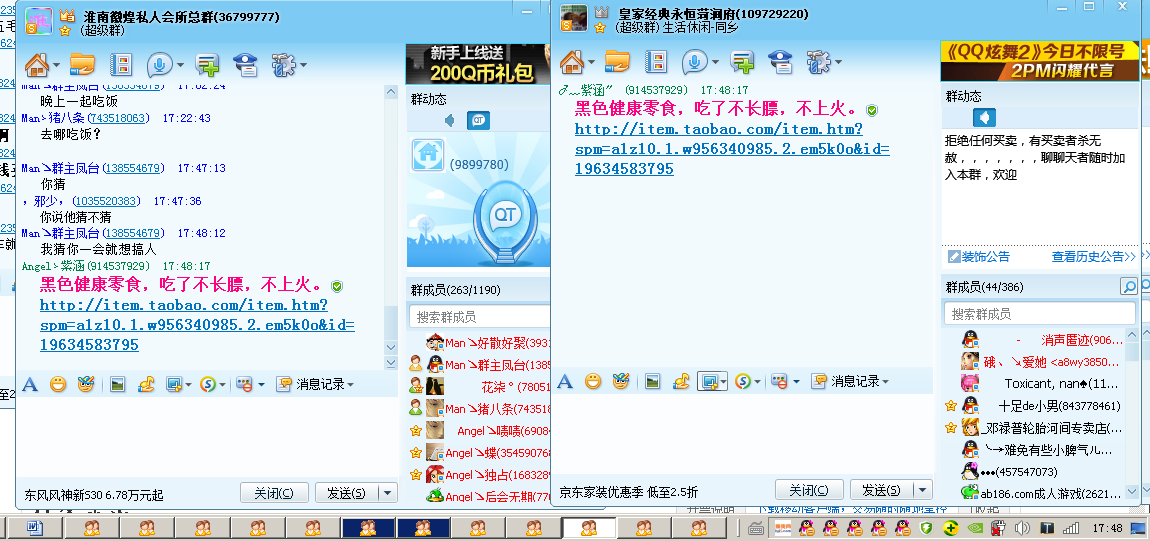Open emoticon picker in right chat window
The height and width of the screenshot is (541, 1150).
pyautogui.click(x=593, y=380)
